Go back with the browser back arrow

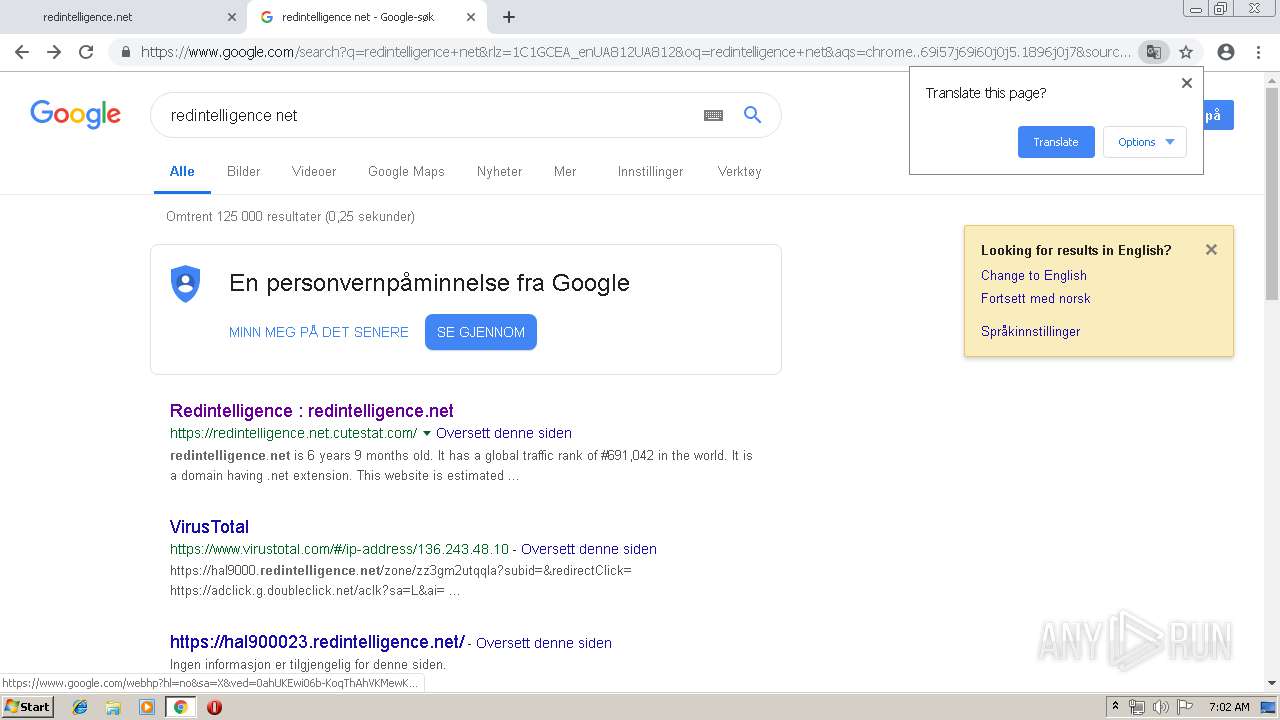pyautogui.click(x=22, y=52)
